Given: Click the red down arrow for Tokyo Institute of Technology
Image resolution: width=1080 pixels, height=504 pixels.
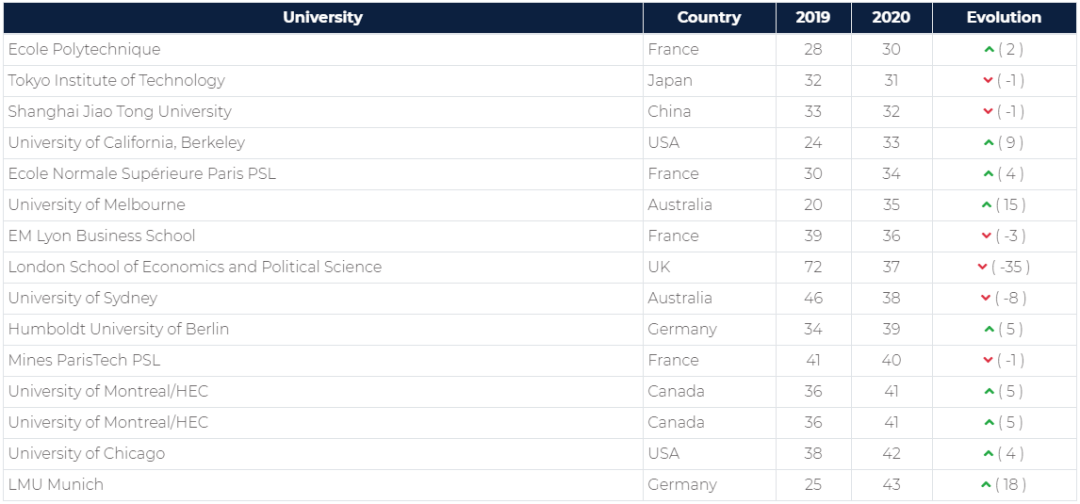Looking at the screenshot, I should click(987, 80).
